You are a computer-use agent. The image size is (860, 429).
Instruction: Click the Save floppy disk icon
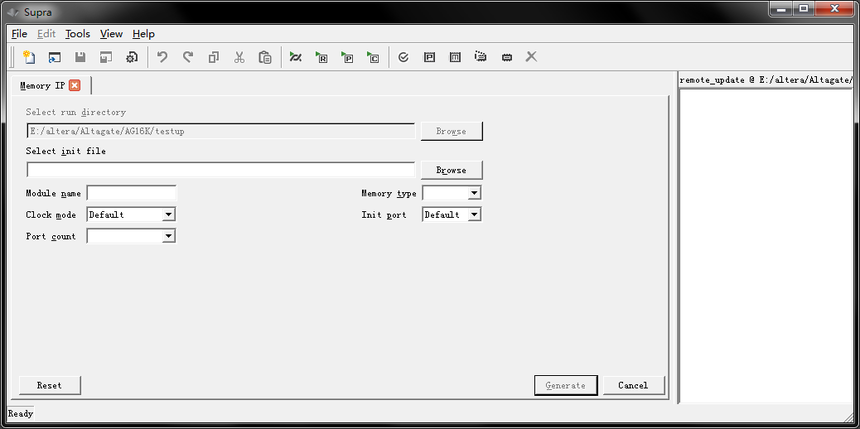coord(80,57)
